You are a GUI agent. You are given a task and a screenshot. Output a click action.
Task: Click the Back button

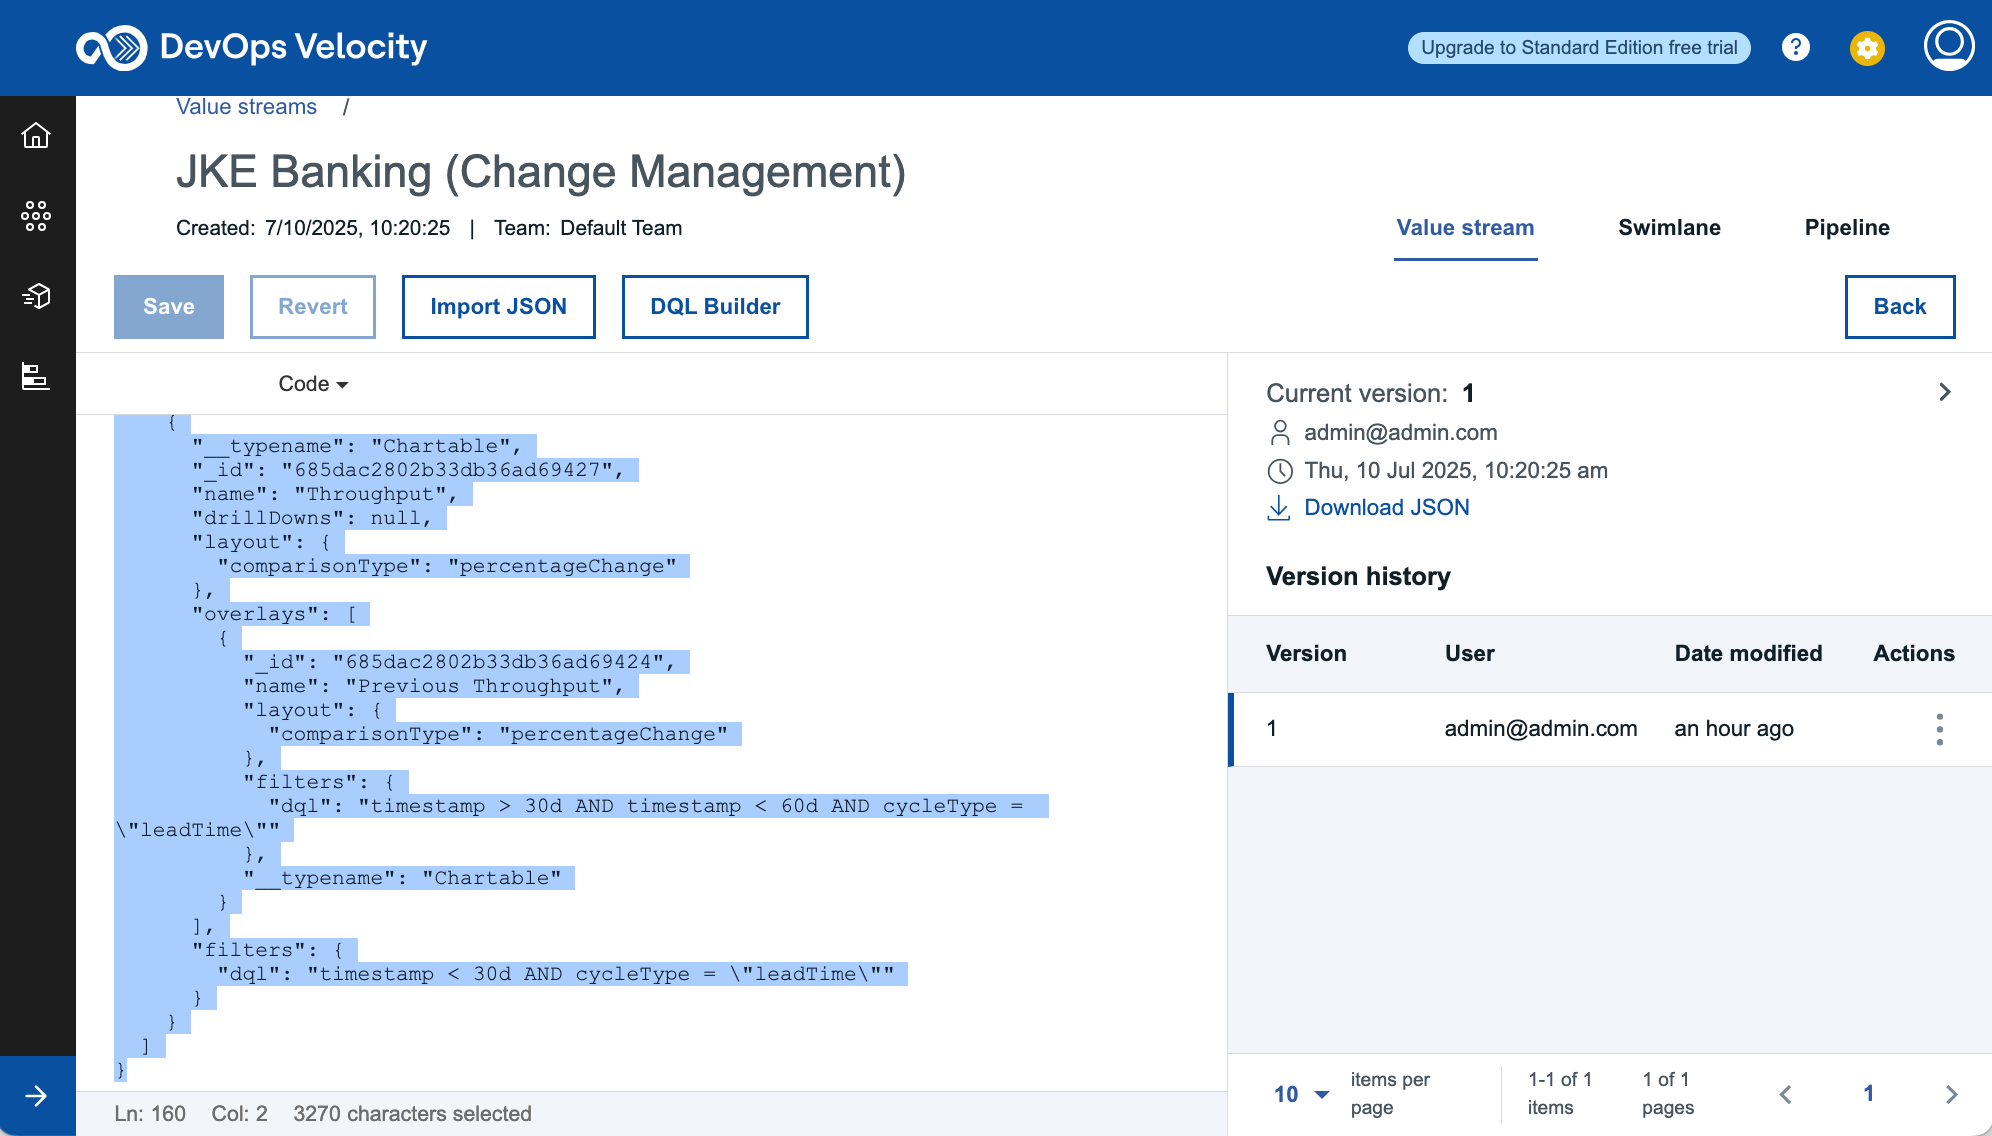click(1900, 307)
